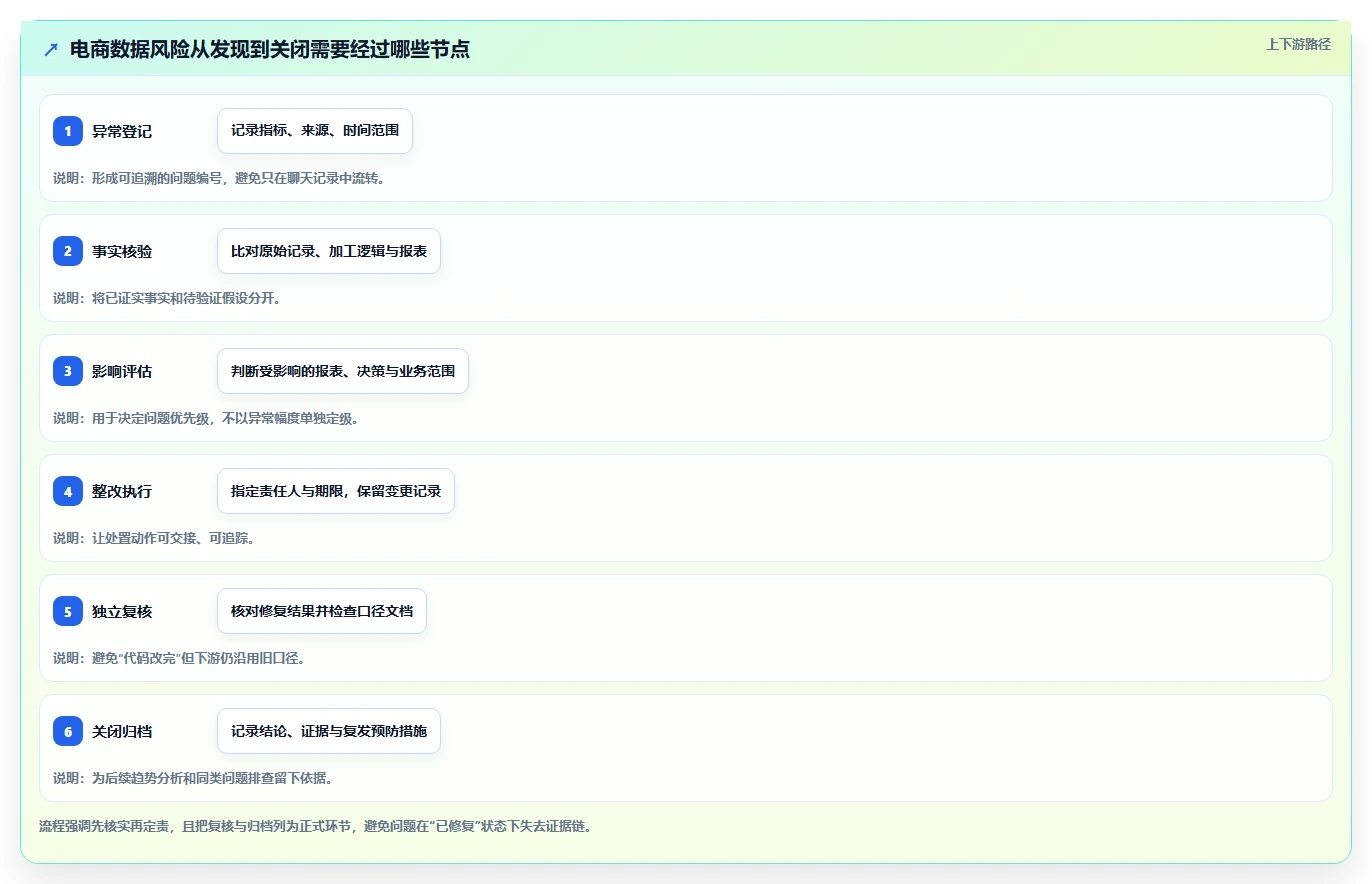This screenshot has height=884, width=1372.
Task: Click step number badge 6
Action: coord(68,731)
